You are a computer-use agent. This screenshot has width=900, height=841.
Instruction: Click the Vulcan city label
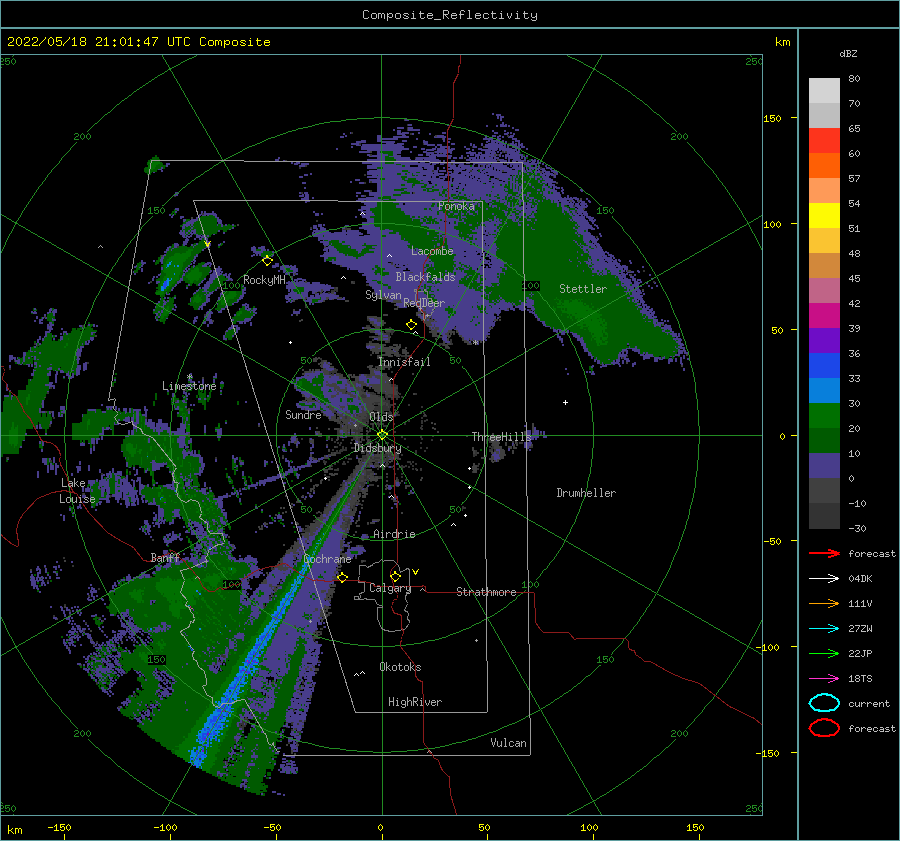(x=508, y=743)
